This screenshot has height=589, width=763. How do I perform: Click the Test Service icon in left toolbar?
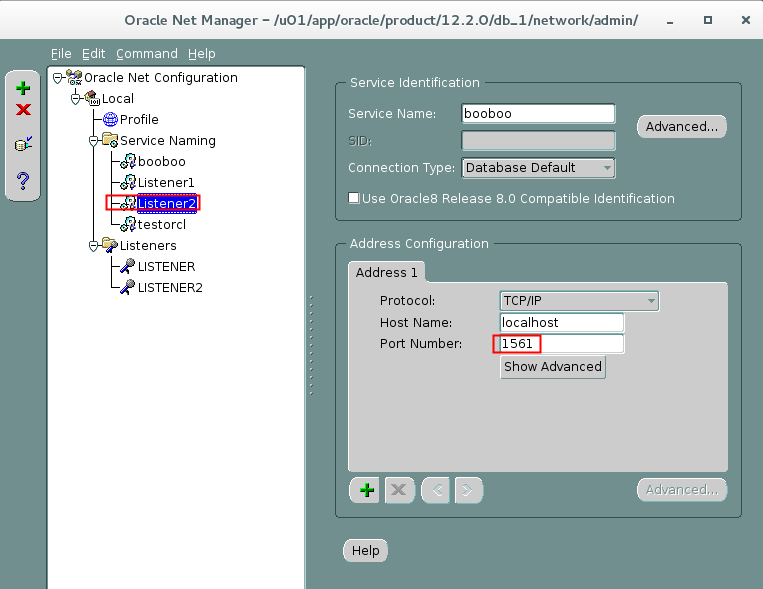coord(23,145)
